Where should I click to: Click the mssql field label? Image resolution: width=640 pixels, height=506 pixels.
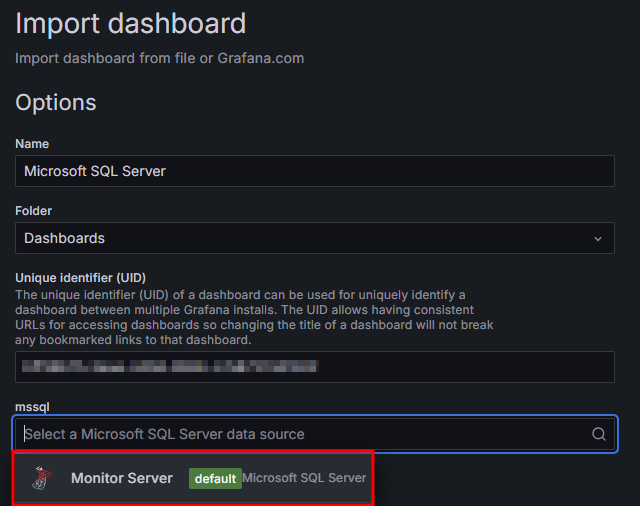[32, 407]
